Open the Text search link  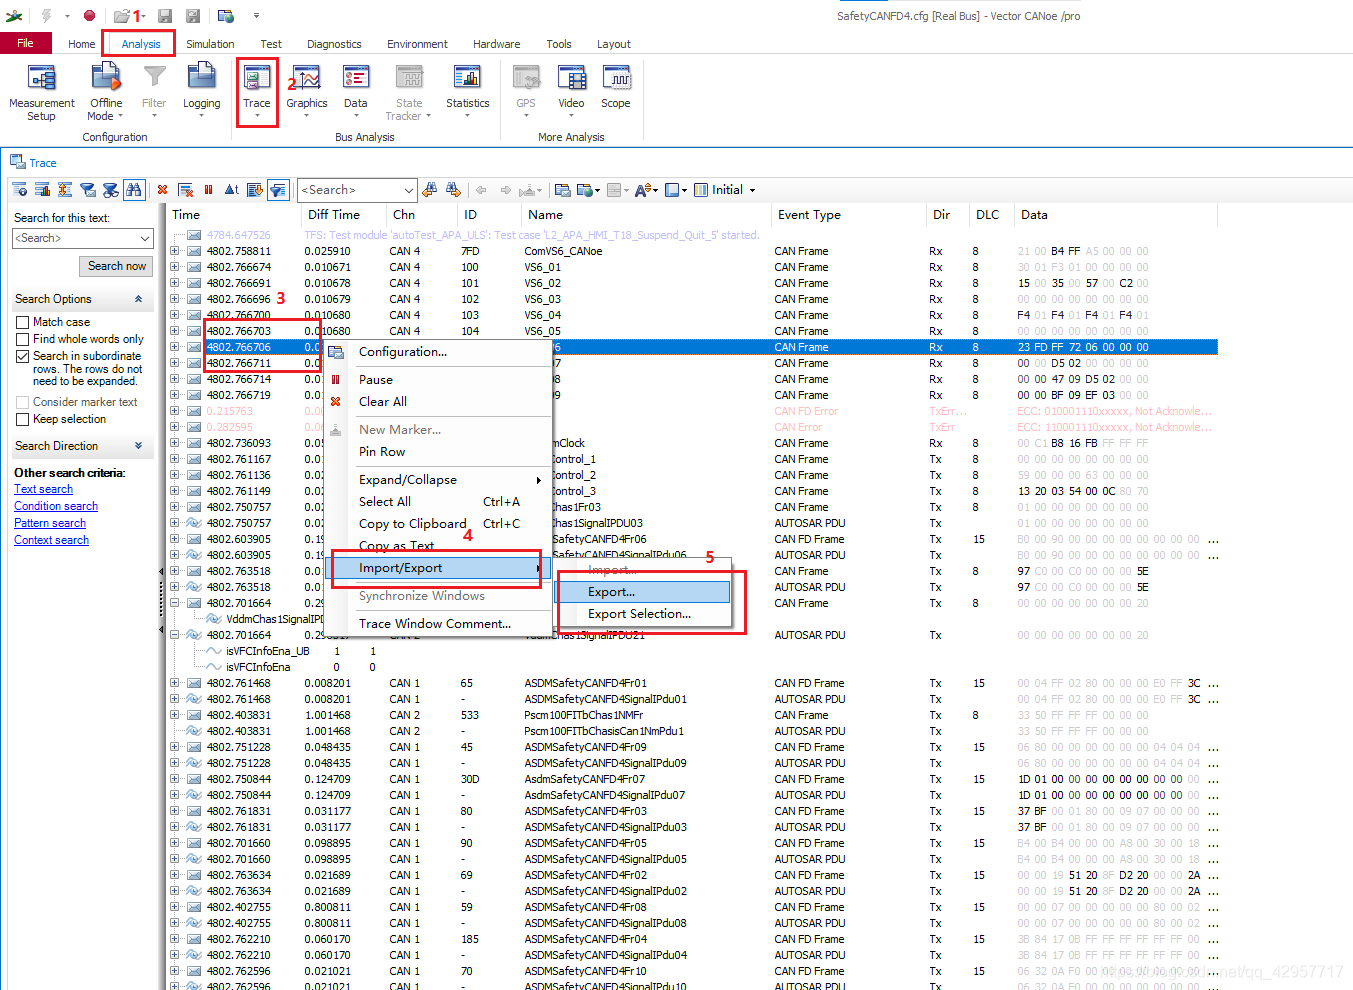(43, 489)
